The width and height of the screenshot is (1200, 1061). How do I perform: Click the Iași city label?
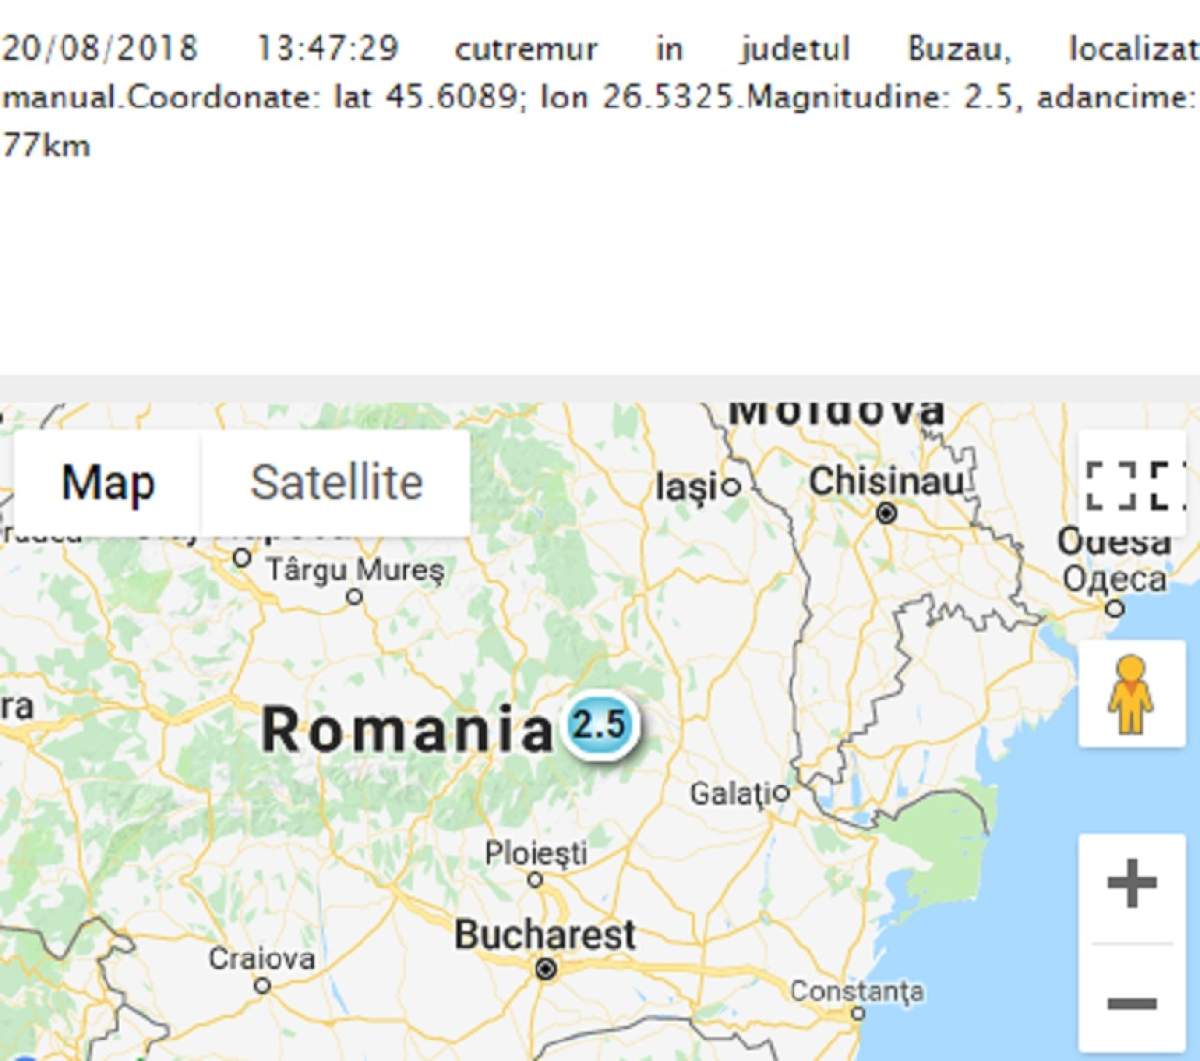point(688,488)
